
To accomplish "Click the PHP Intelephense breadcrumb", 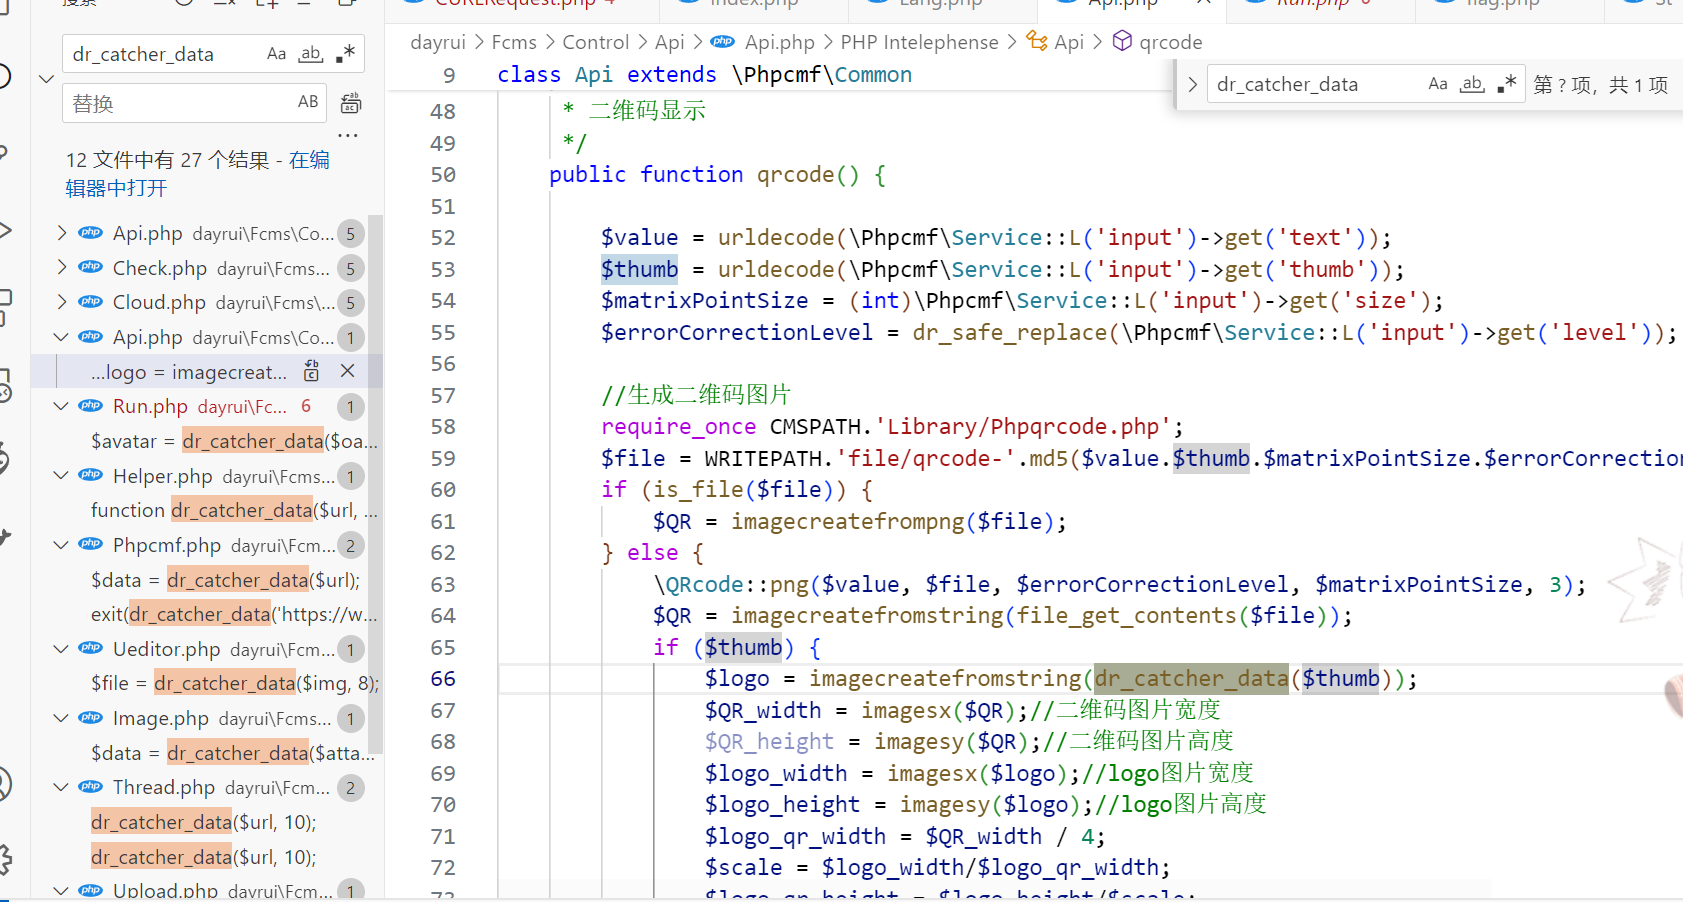I will 919,42.
